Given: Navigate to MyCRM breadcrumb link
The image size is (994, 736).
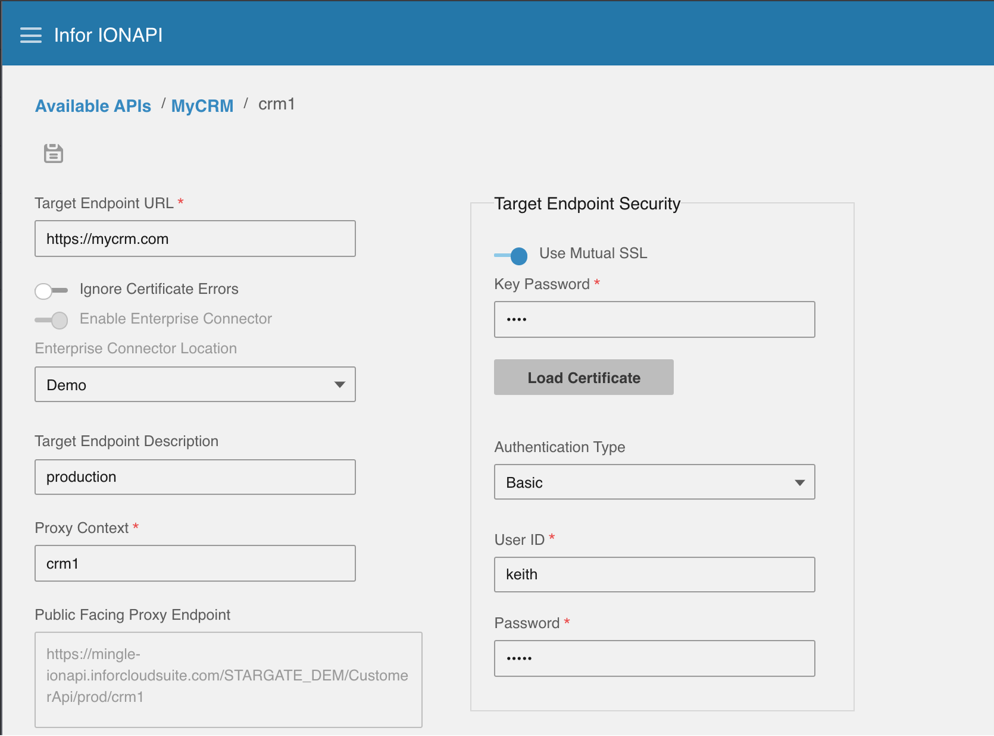Looking at the screenshot, I should click(202, 106).
